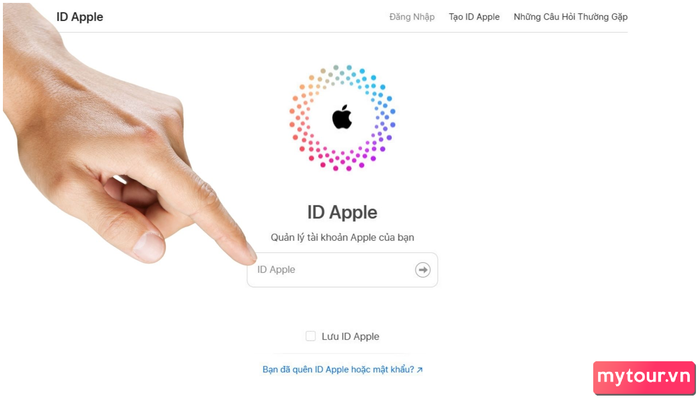Open the mytour.vn watermark badge
The width and height of the screenshot is (700, 401).
click(x=644, y=377)
